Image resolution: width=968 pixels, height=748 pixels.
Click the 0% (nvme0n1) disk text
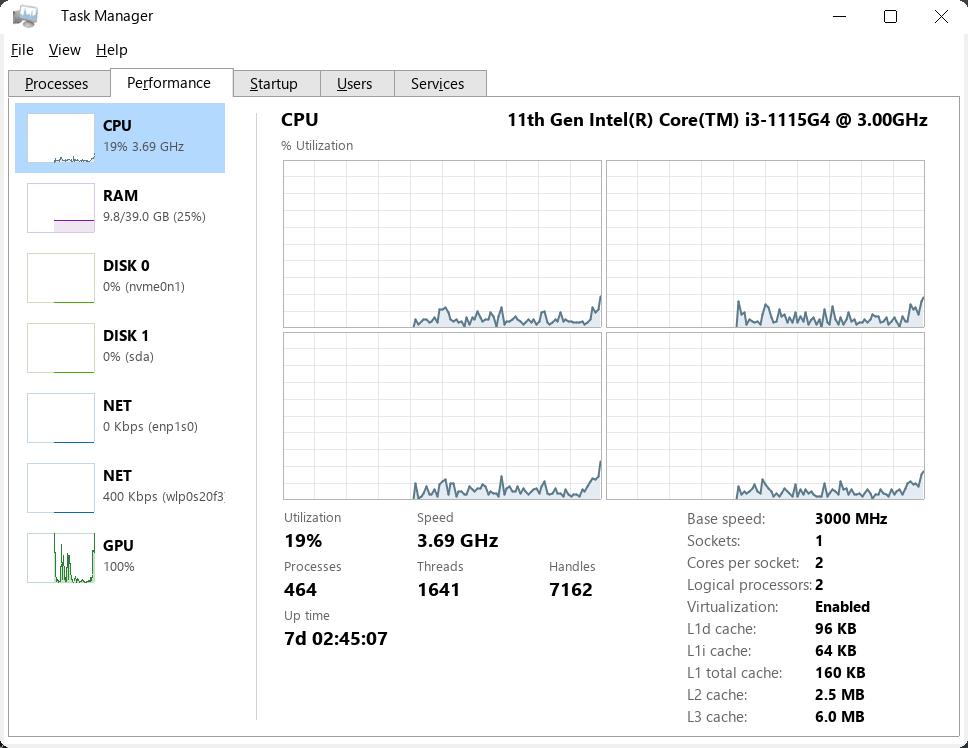(144, 286)
